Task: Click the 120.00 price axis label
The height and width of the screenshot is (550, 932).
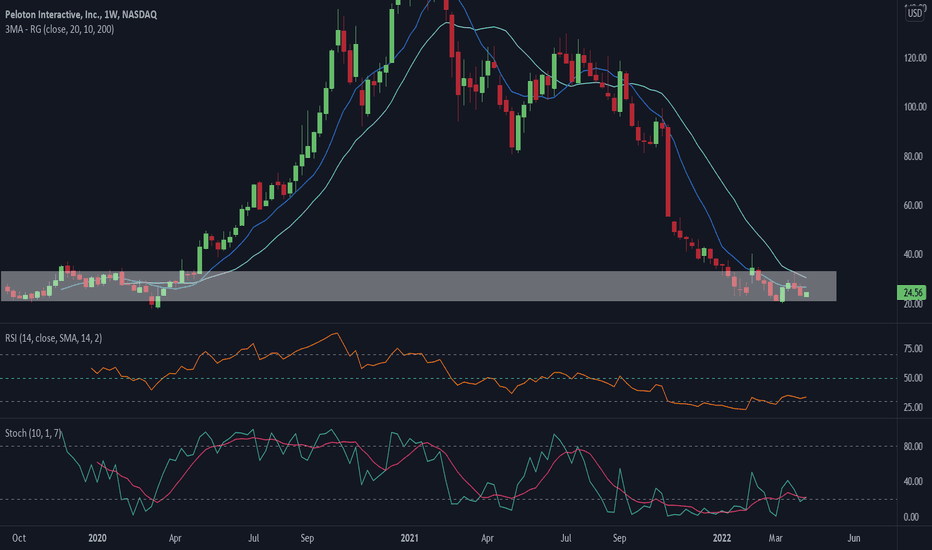Action: tap(915, 58)
